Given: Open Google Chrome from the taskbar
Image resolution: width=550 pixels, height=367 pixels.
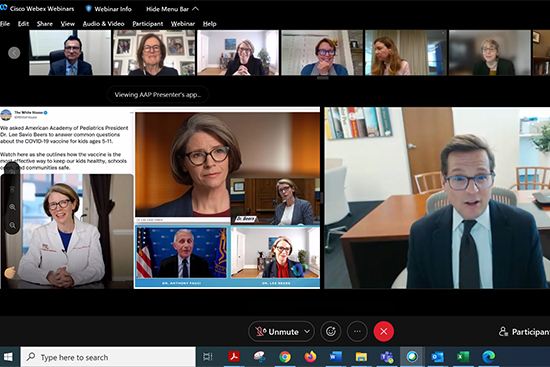Looking at the screenshot, I should pyautogui.click(x=285, y=357).
